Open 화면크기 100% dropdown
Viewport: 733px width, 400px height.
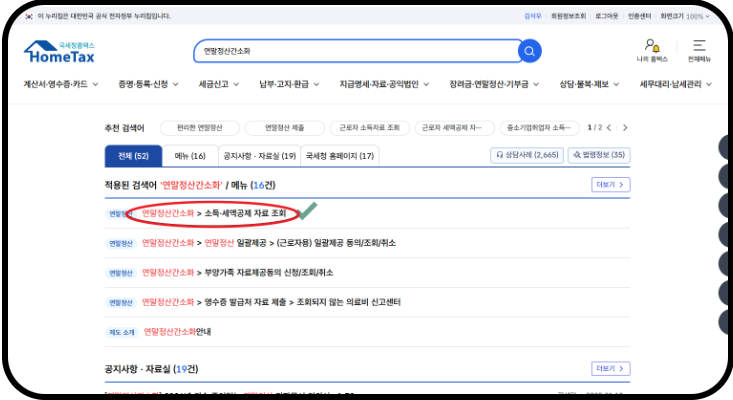click(x=685, y=16)
